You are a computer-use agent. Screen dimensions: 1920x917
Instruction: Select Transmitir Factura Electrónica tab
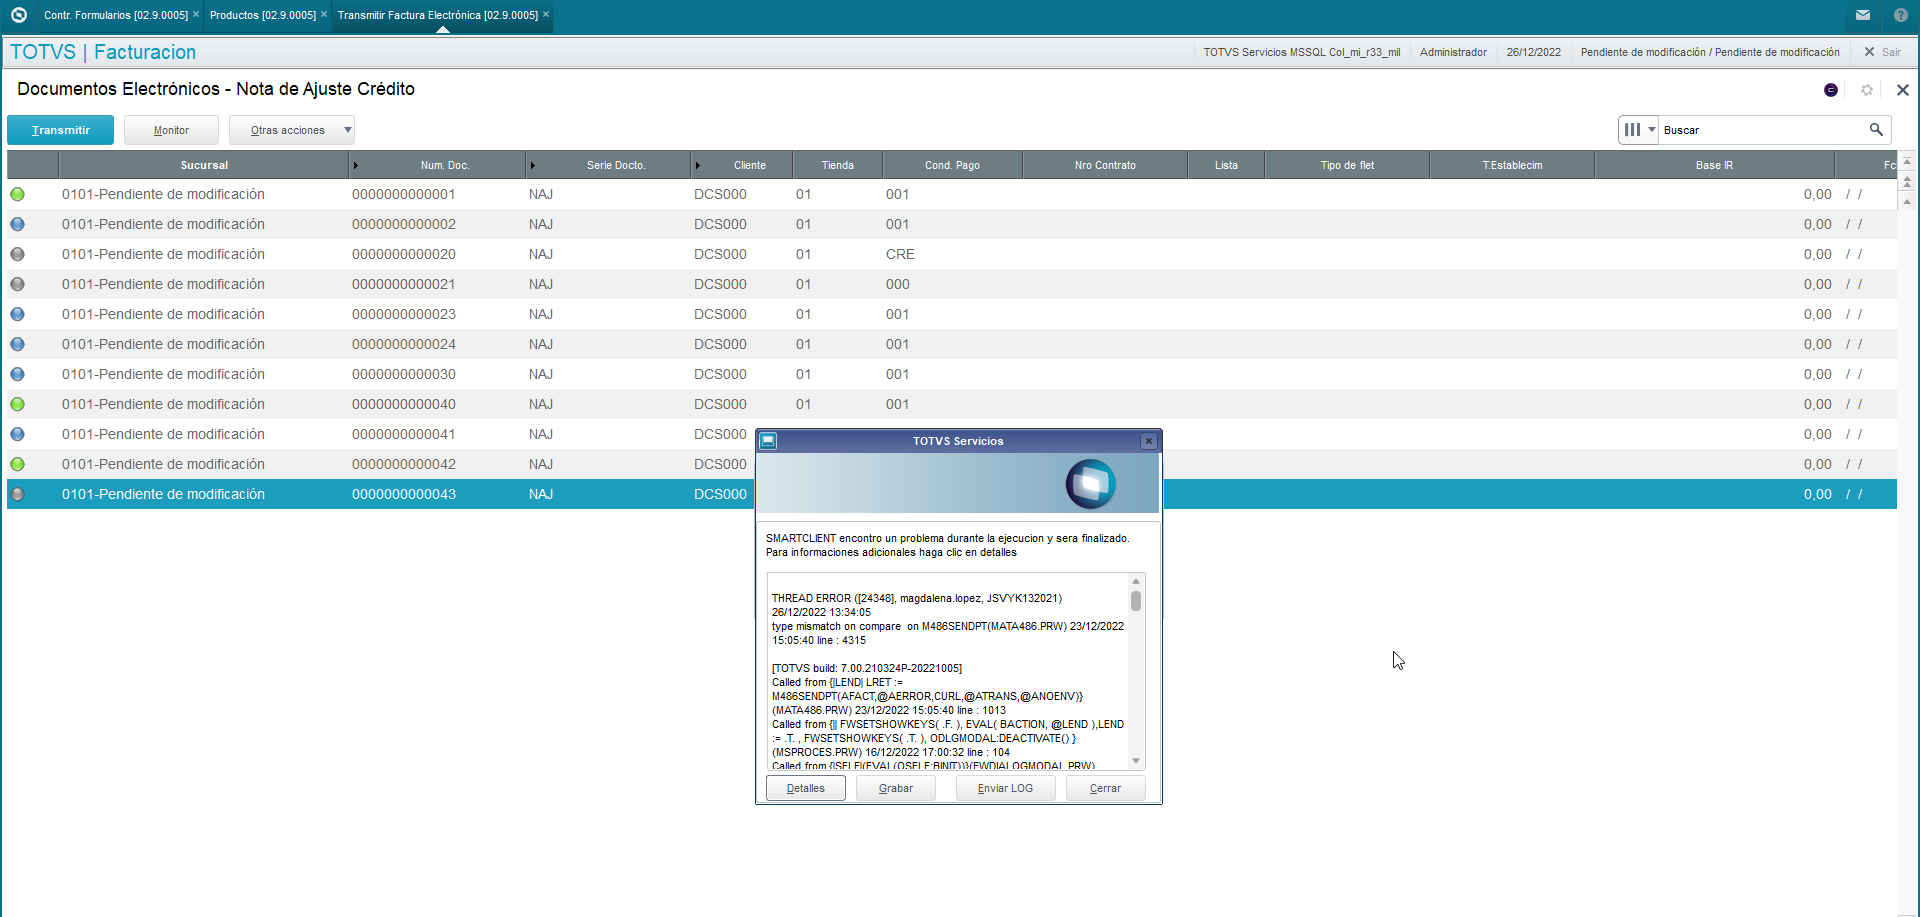438,15
